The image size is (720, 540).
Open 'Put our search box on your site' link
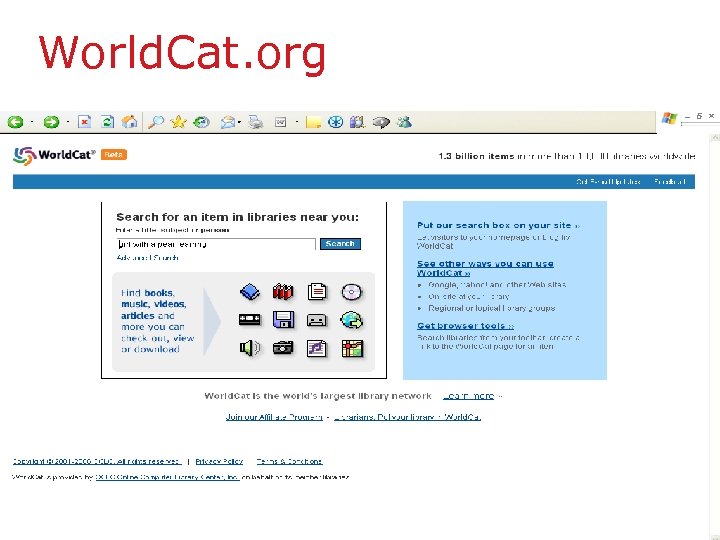click(x=498, y=225)
